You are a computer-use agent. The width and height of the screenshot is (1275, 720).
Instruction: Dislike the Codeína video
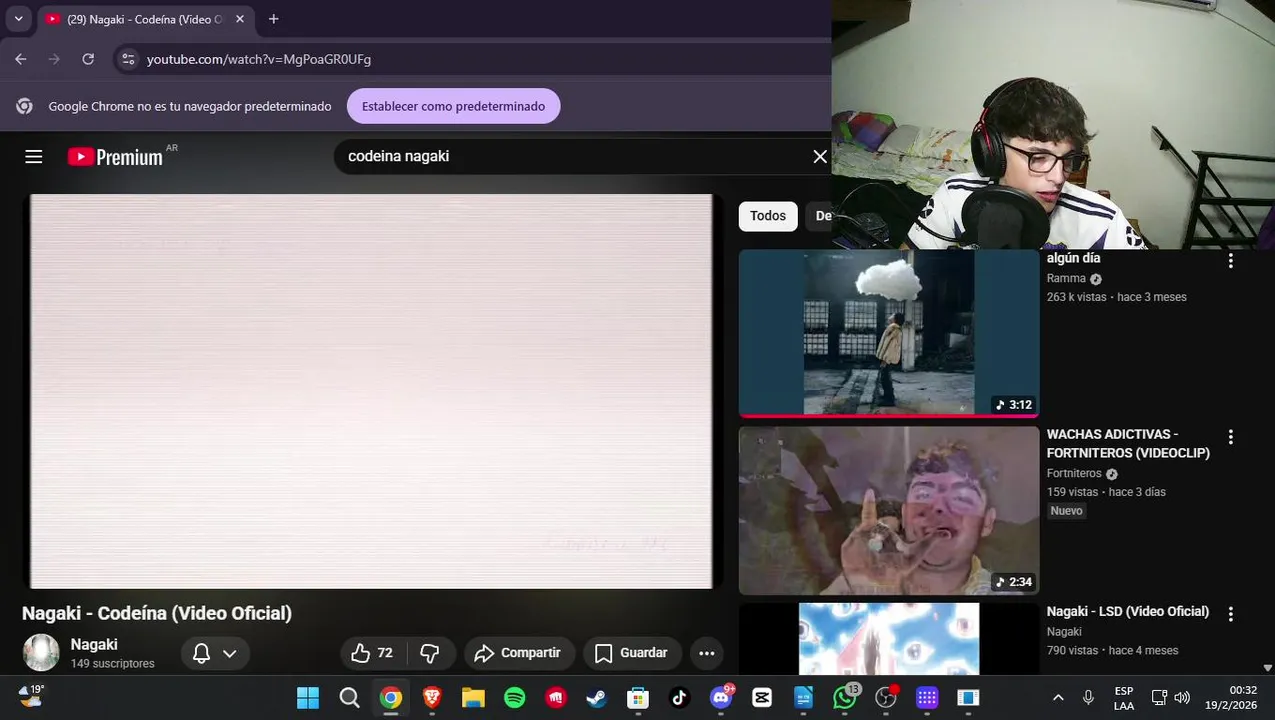pyautogui.click(x=430, y=653)
